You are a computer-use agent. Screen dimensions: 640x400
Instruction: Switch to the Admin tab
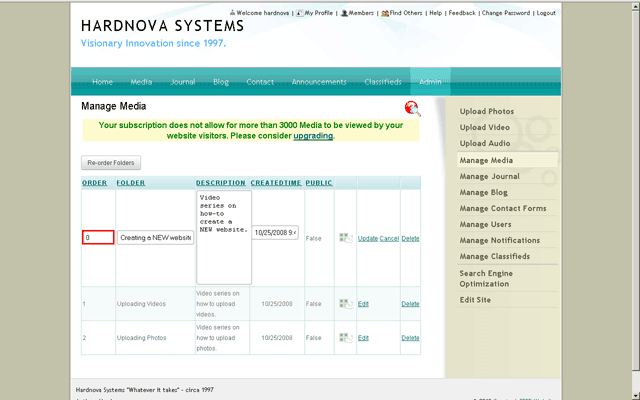pyautogui.click(x=430, y=82)
